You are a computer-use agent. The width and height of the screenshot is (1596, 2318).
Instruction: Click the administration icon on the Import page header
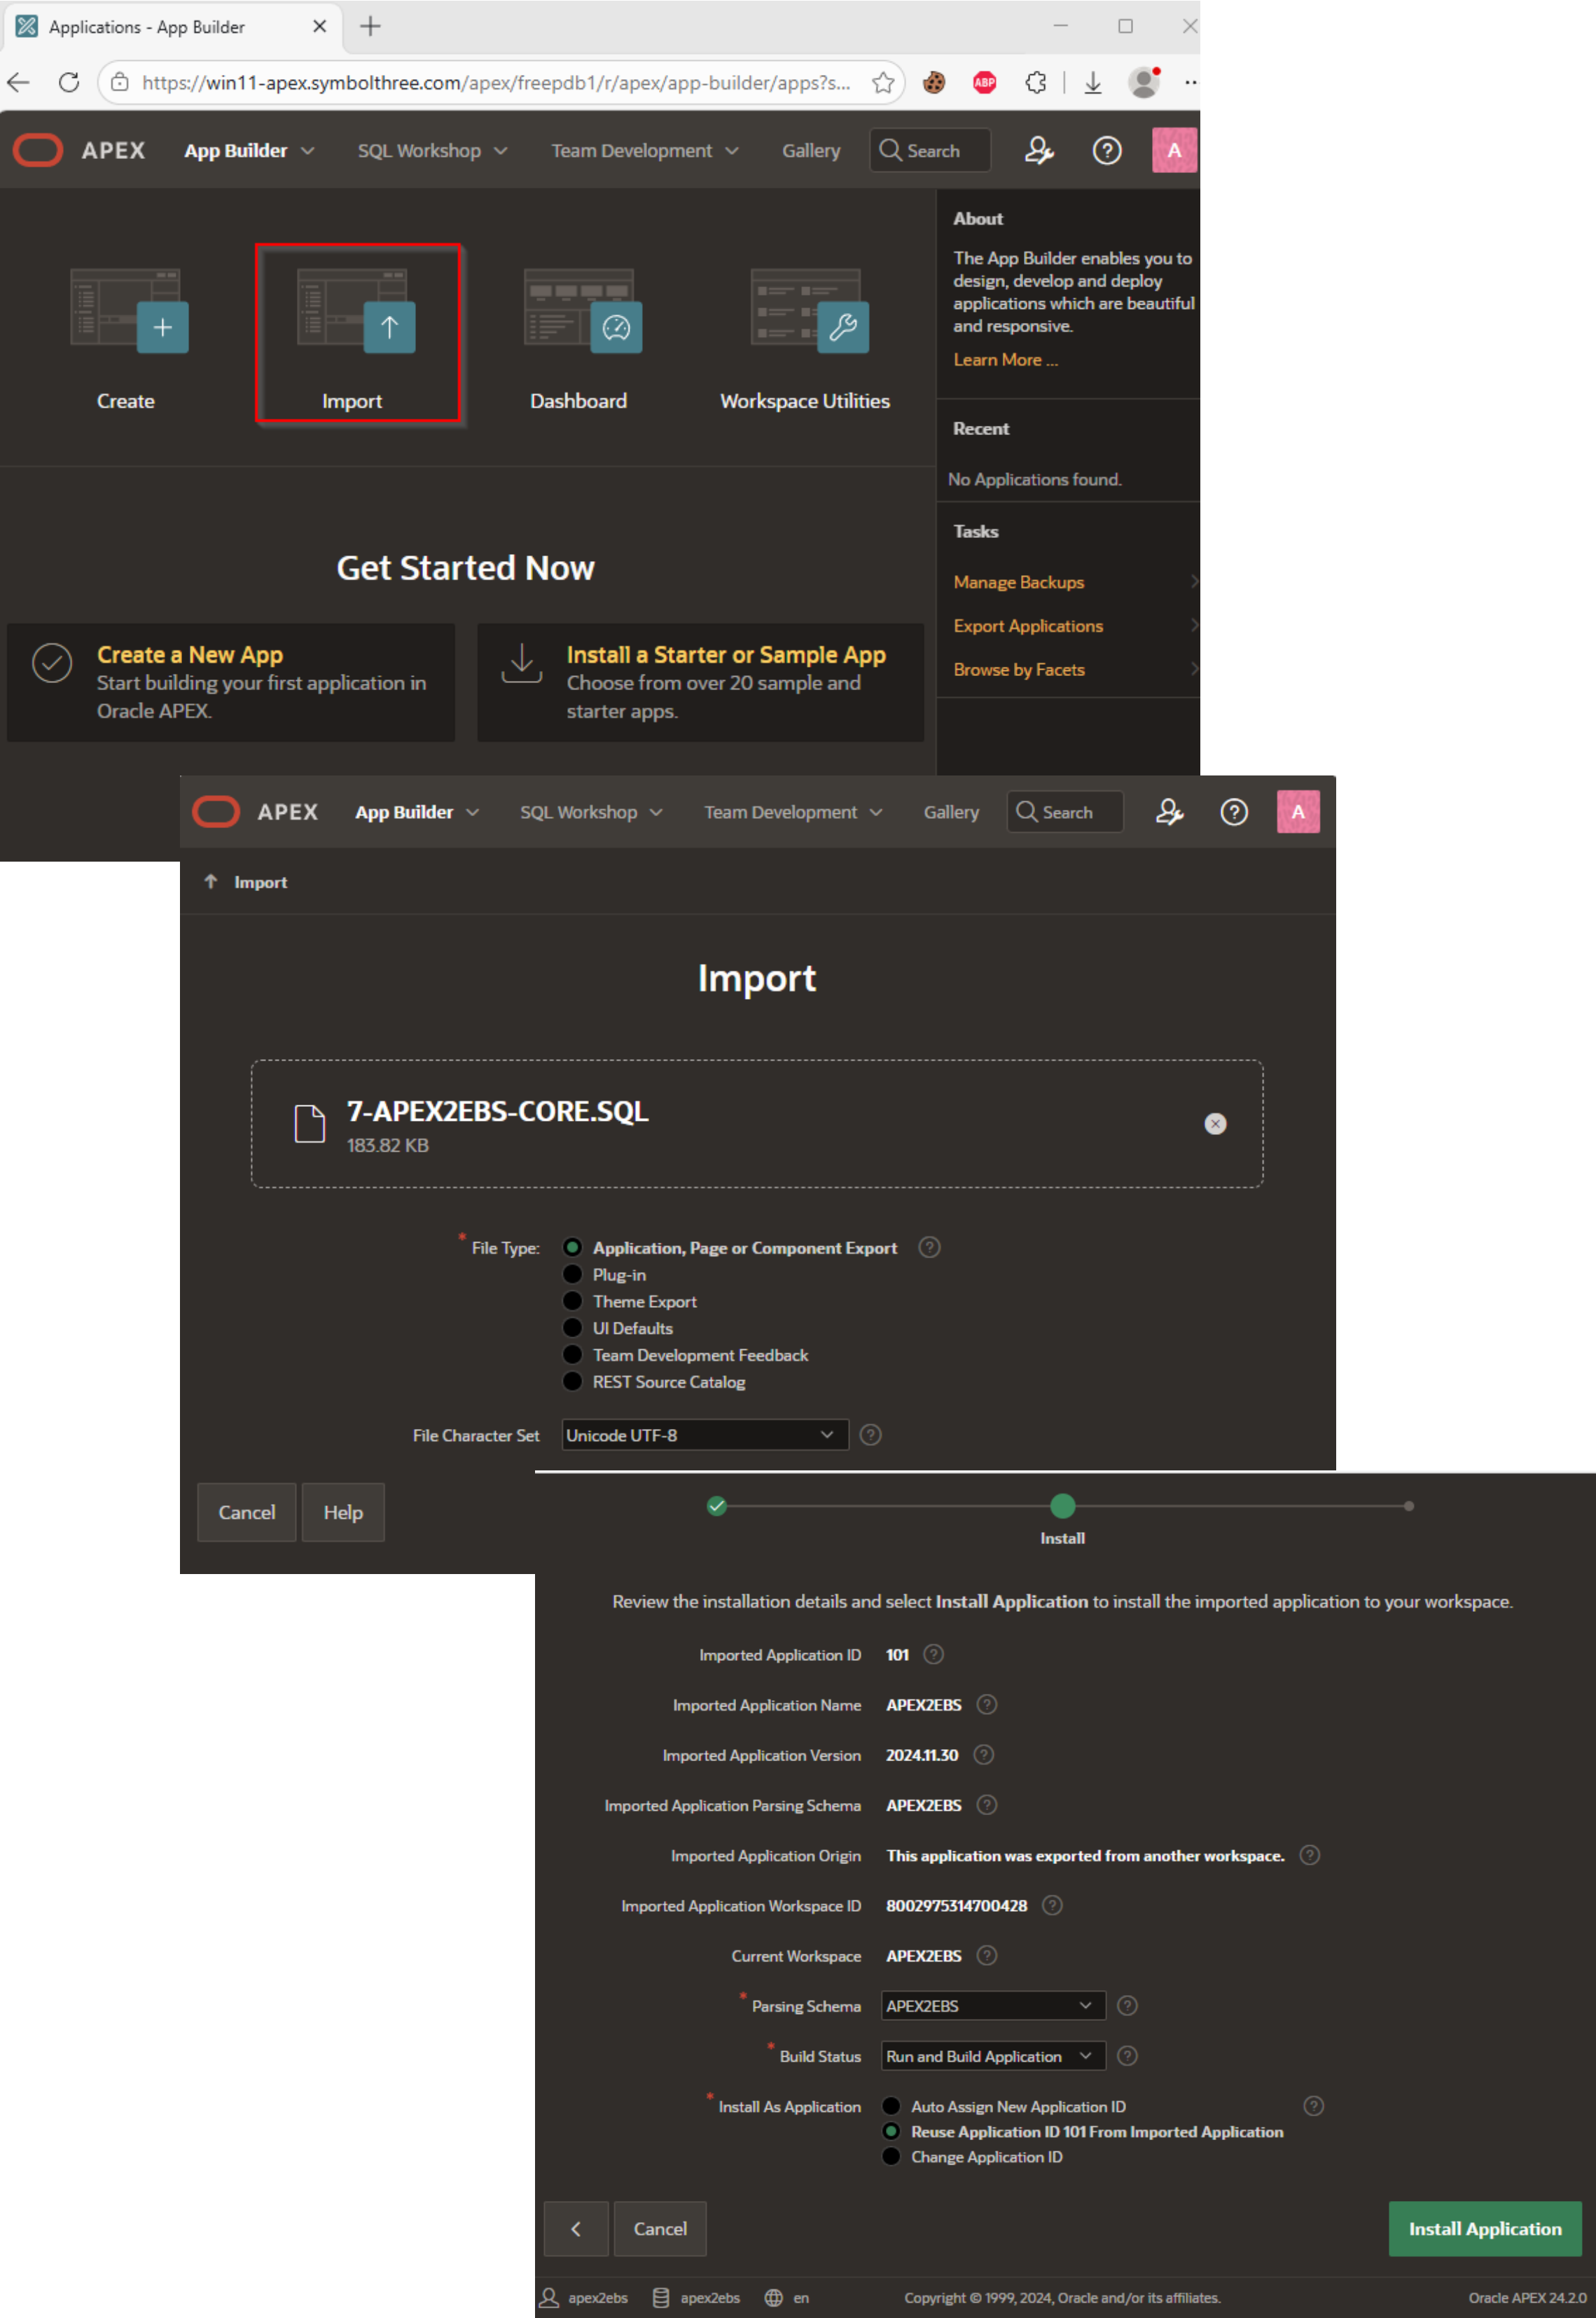[x=1169, y=812]
